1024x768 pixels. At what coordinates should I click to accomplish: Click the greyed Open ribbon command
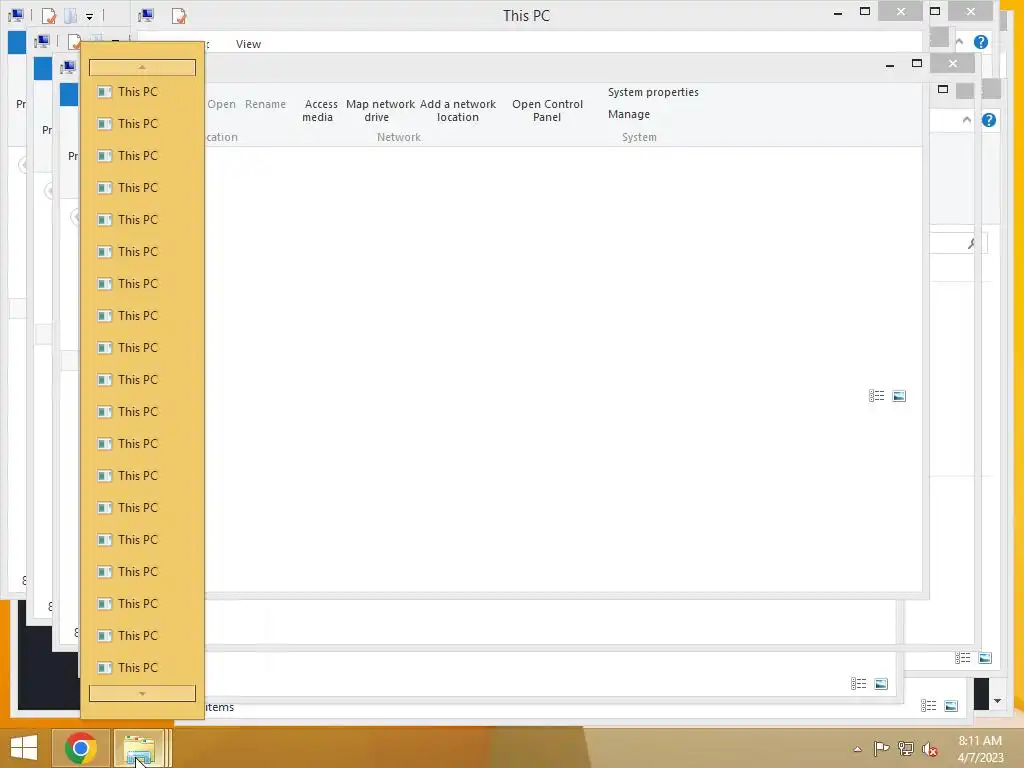pos(221,104)
